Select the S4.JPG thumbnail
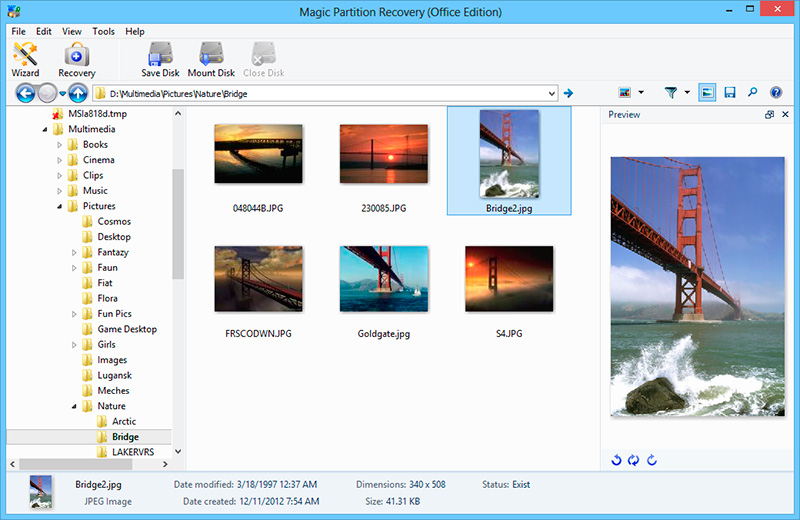The width and height of the screenshot is (800, 520). 509,279
